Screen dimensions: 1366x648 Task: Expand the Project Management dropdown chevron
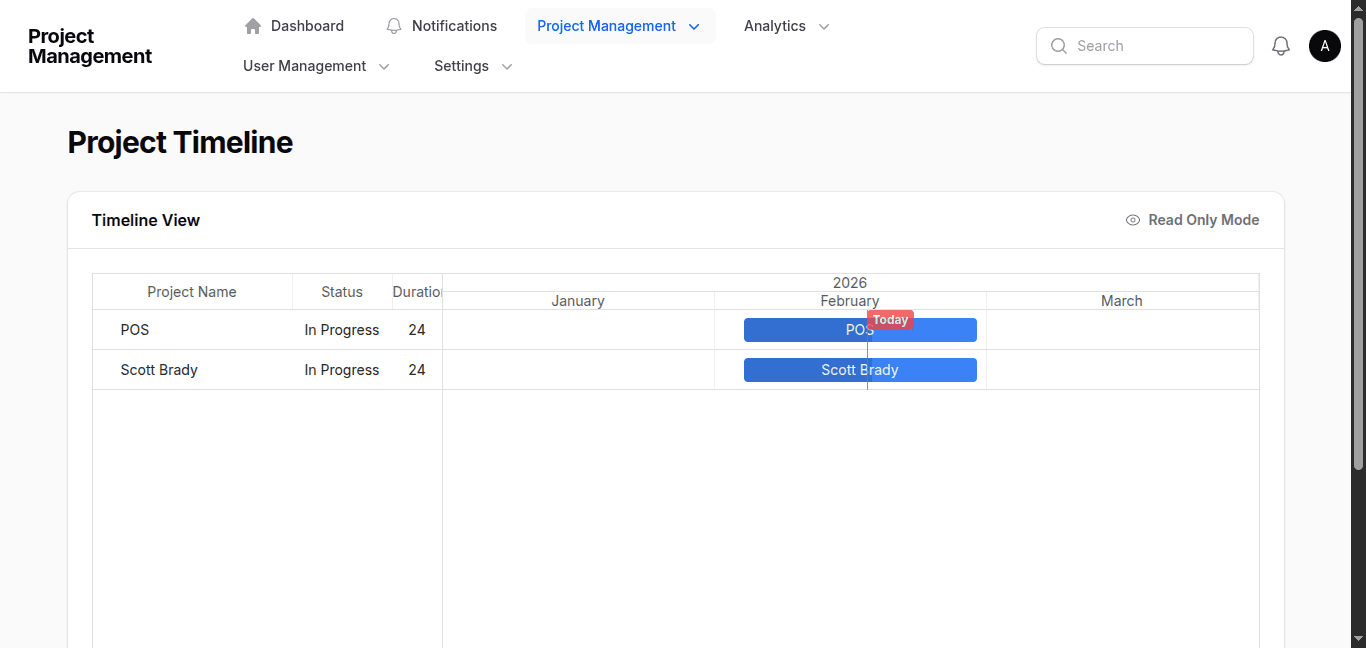coord(694,27)
